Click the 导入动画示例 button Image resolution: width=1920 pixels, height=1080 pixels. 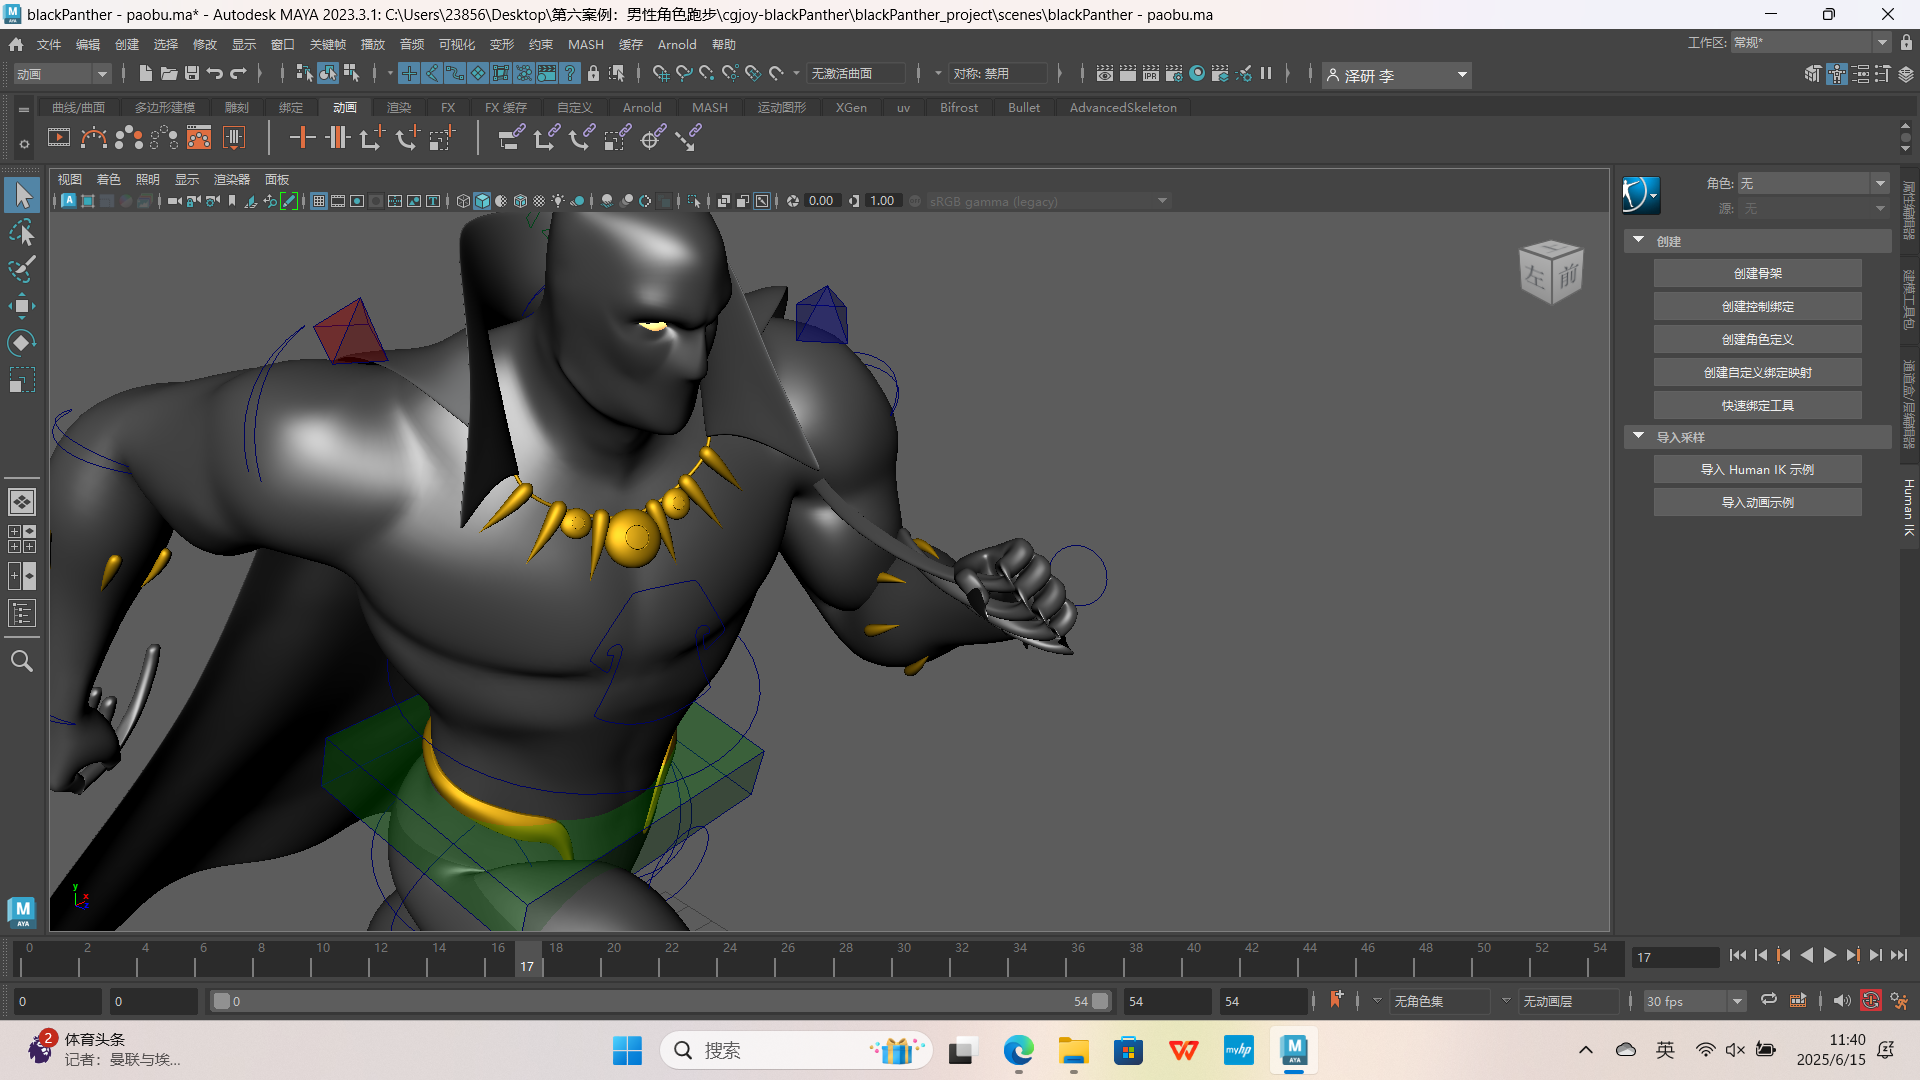[1757, 502]
